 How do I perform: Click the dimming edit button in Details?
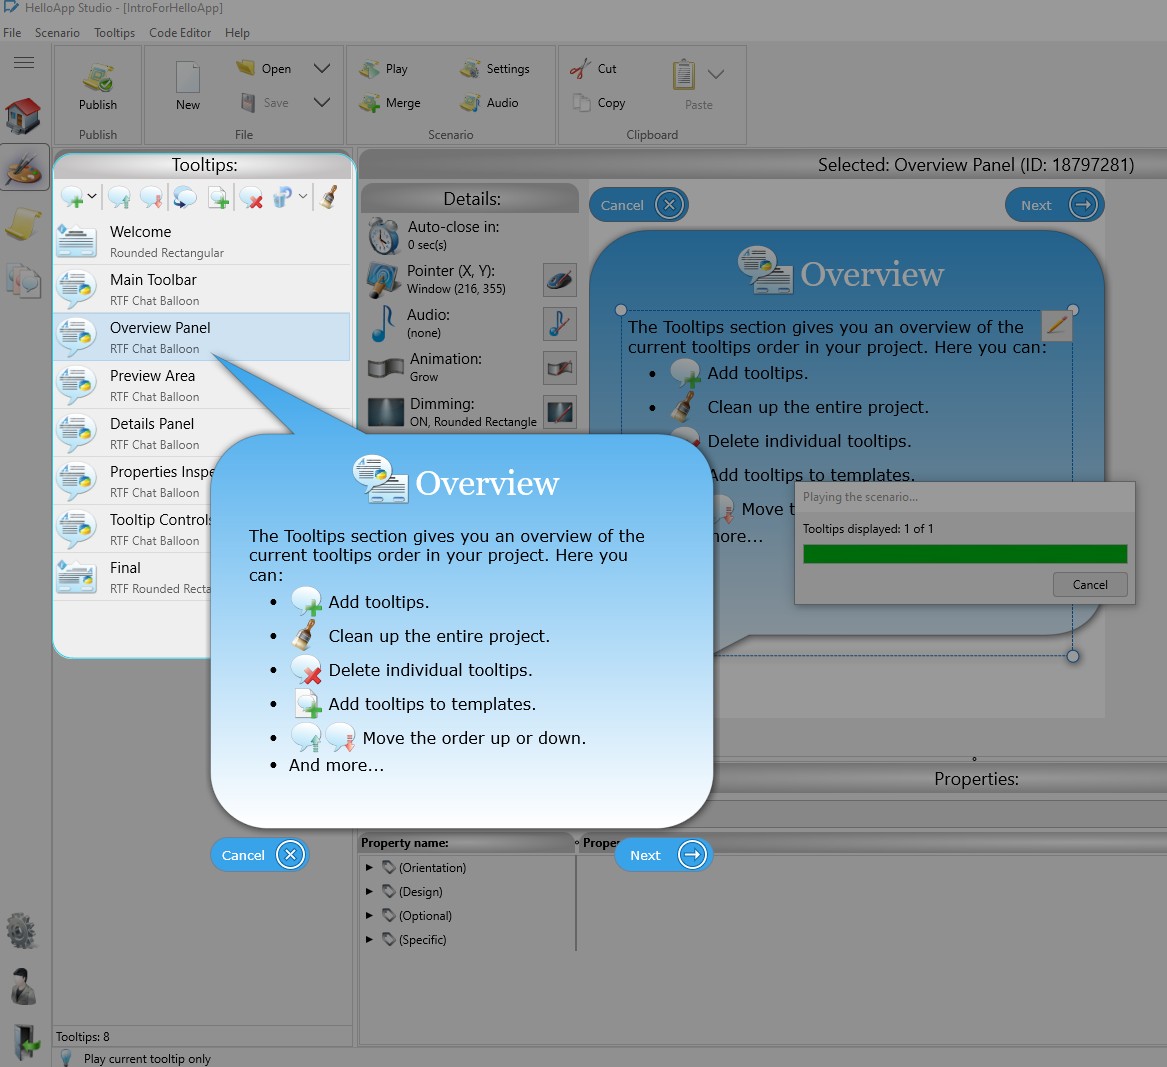point(560,412)
